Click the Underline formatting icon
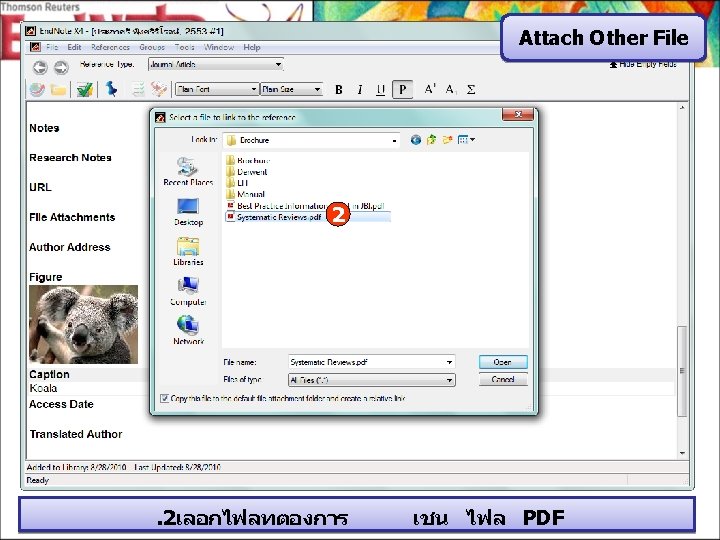 [x=380, y=90]
